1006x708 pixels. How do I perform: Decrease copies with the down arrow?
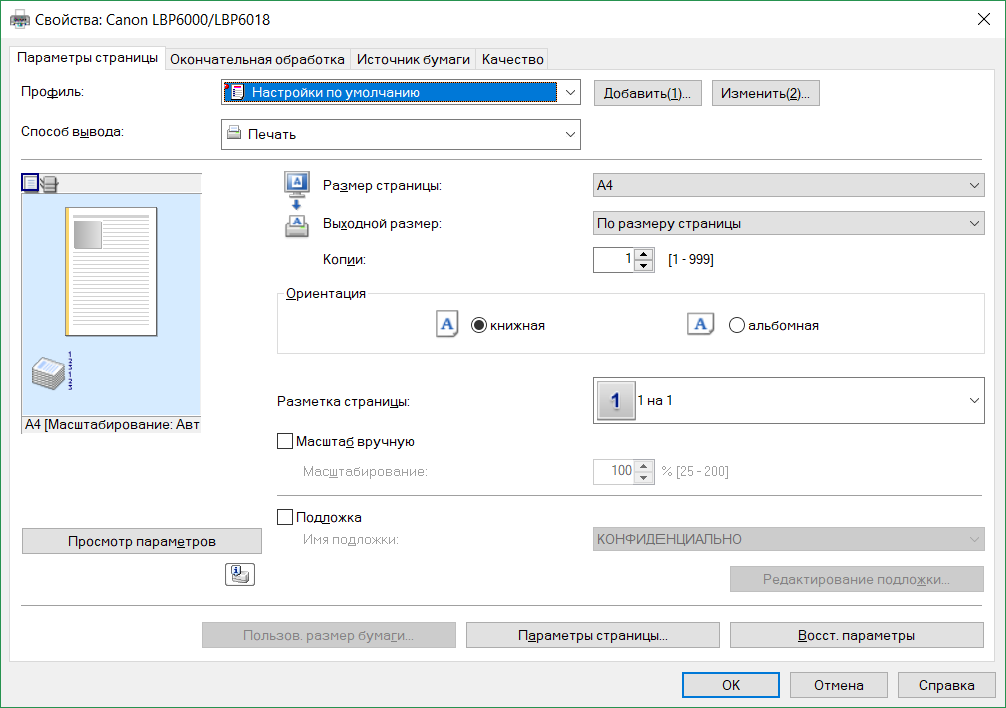[644, 266]
